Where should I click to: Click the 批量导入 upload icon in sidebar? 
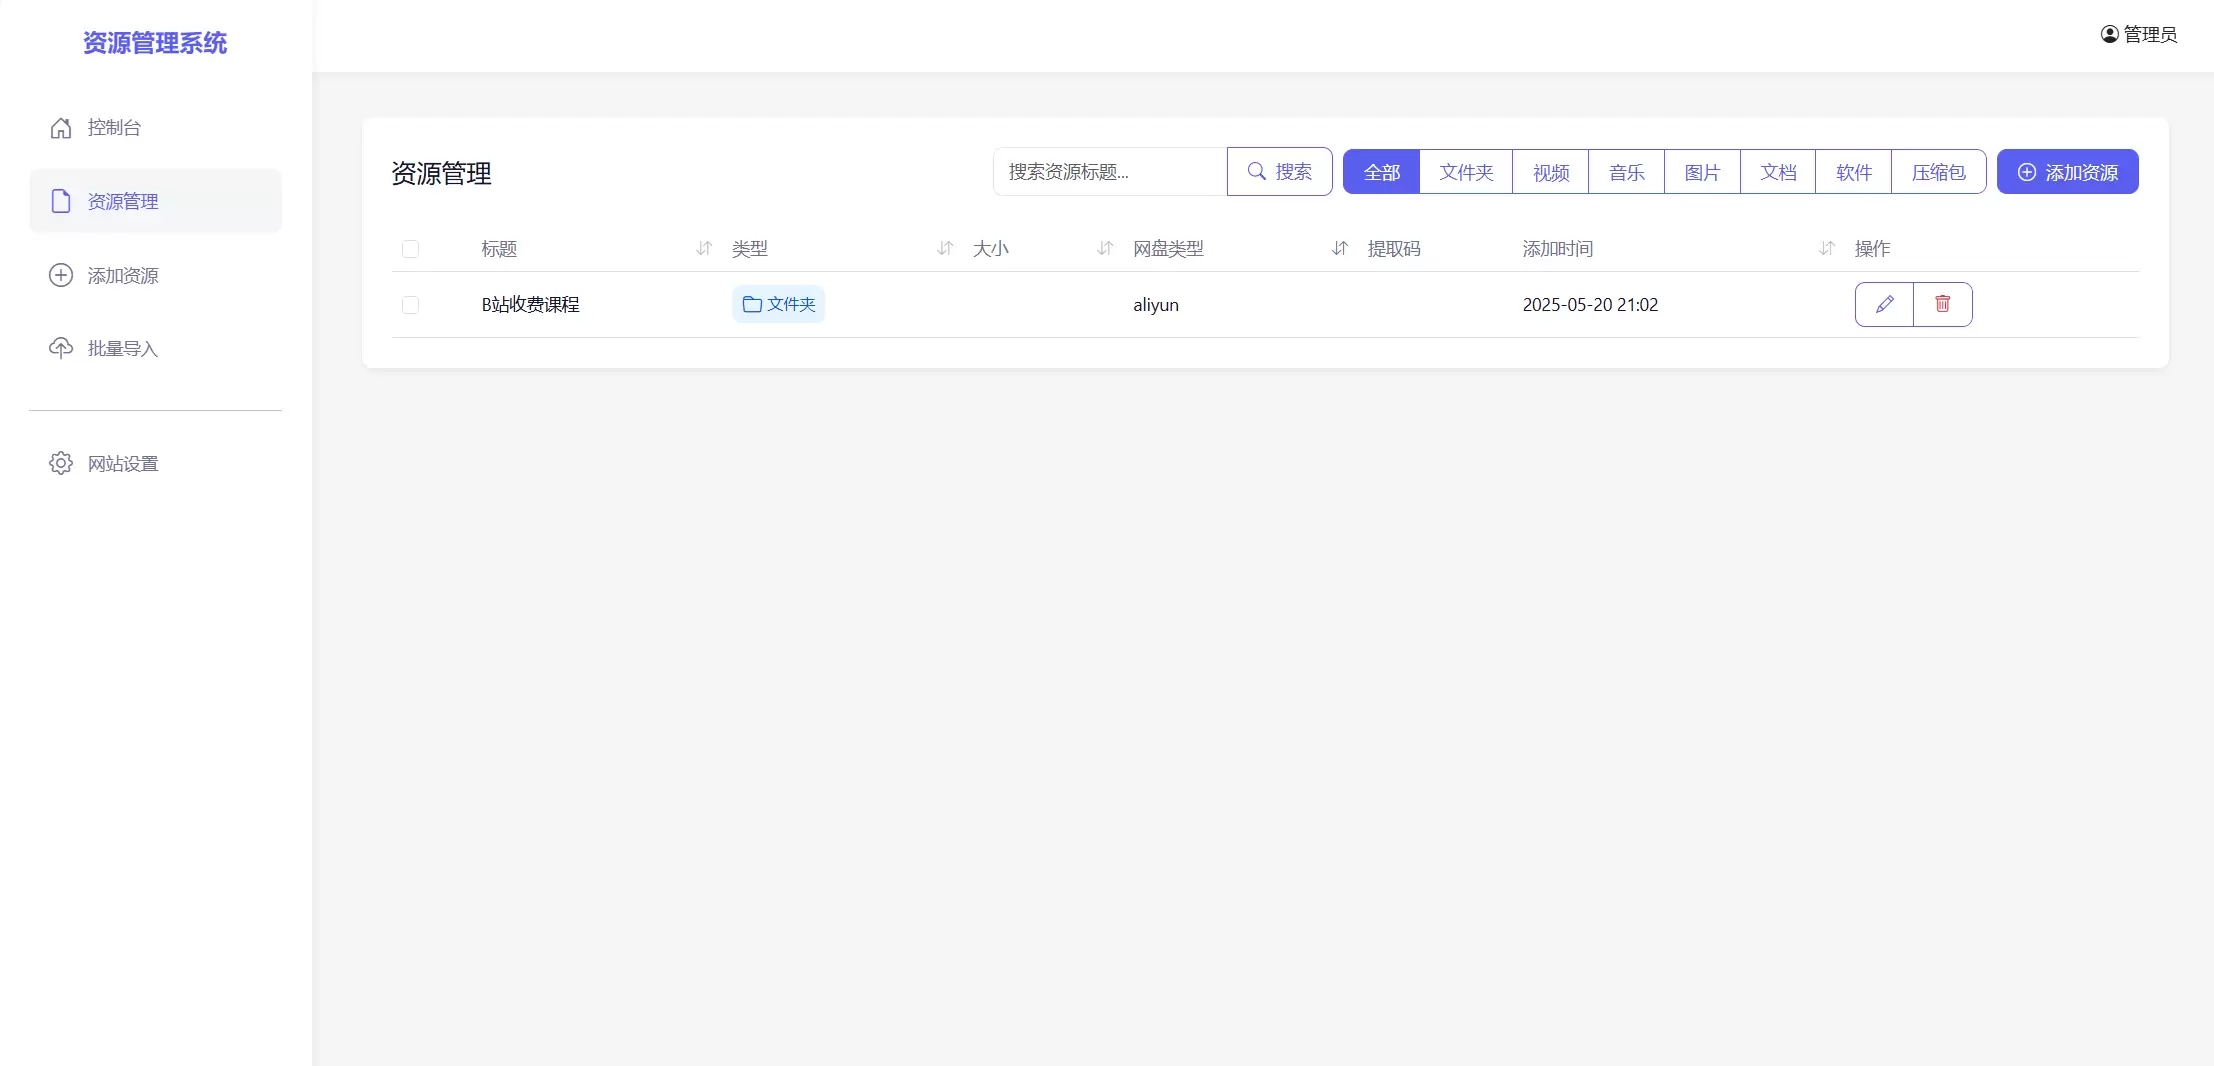[60, 348]
